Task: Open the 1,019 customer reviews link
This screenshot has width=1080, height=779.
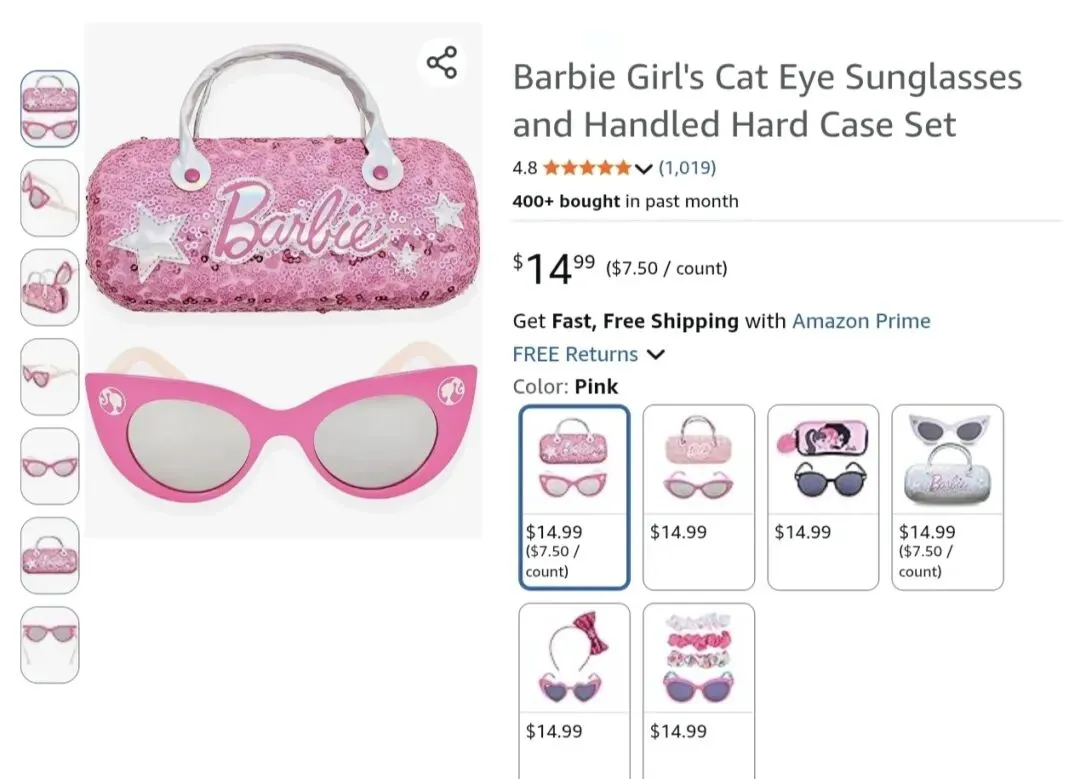Action: pyautogui.click(x=687, y=168)
